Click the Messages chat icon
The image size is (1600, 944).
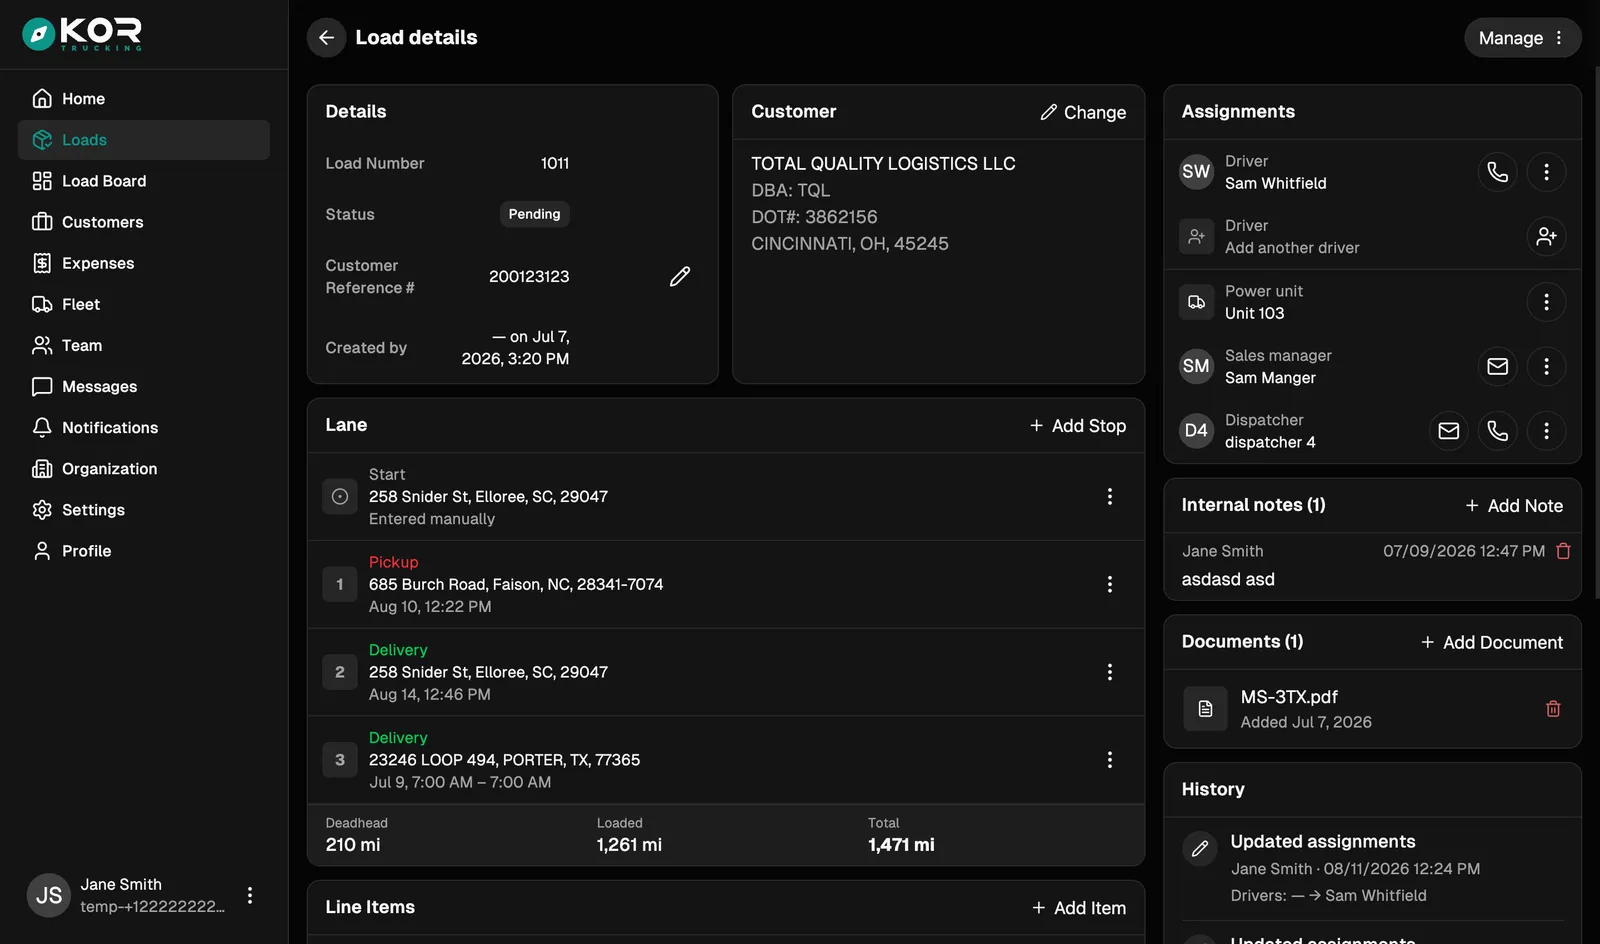coord(42,386)
